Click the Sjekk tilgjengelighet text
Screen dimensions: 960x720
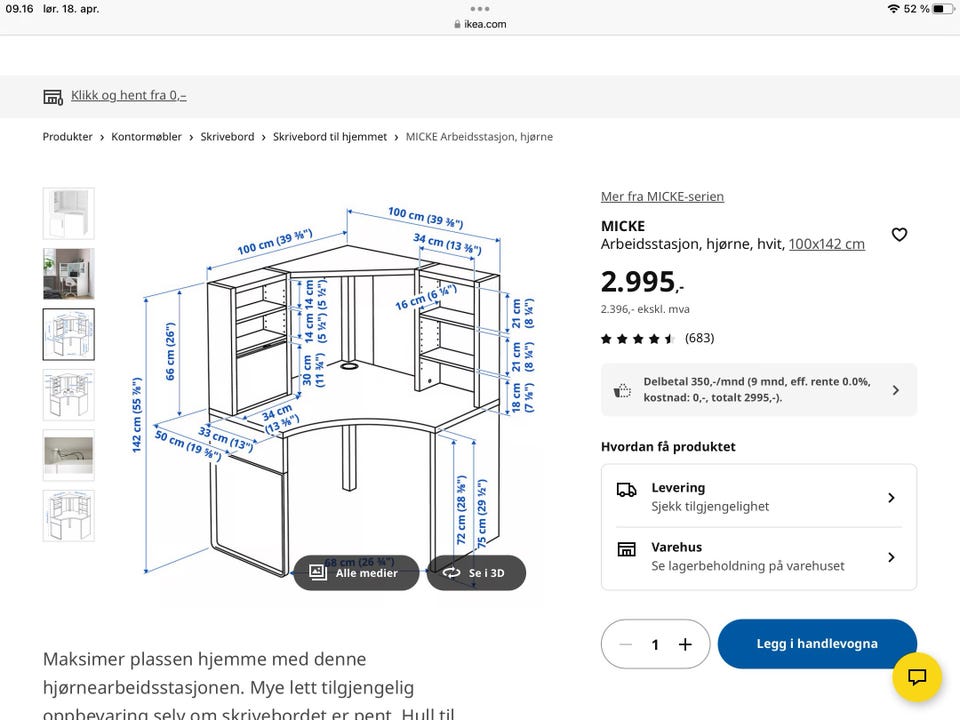coord(710,506)
